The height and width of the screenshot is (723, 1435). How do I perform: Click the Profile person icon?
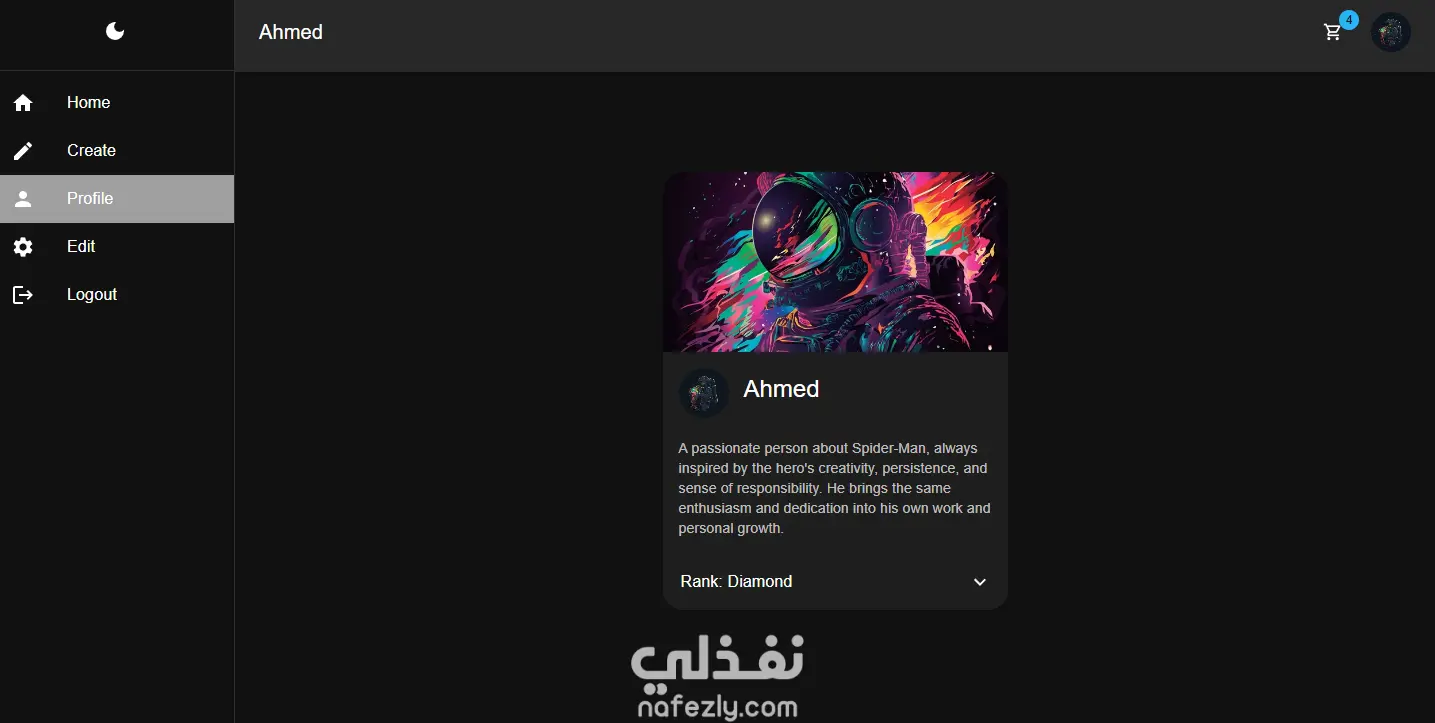click(x=23, y=198)
